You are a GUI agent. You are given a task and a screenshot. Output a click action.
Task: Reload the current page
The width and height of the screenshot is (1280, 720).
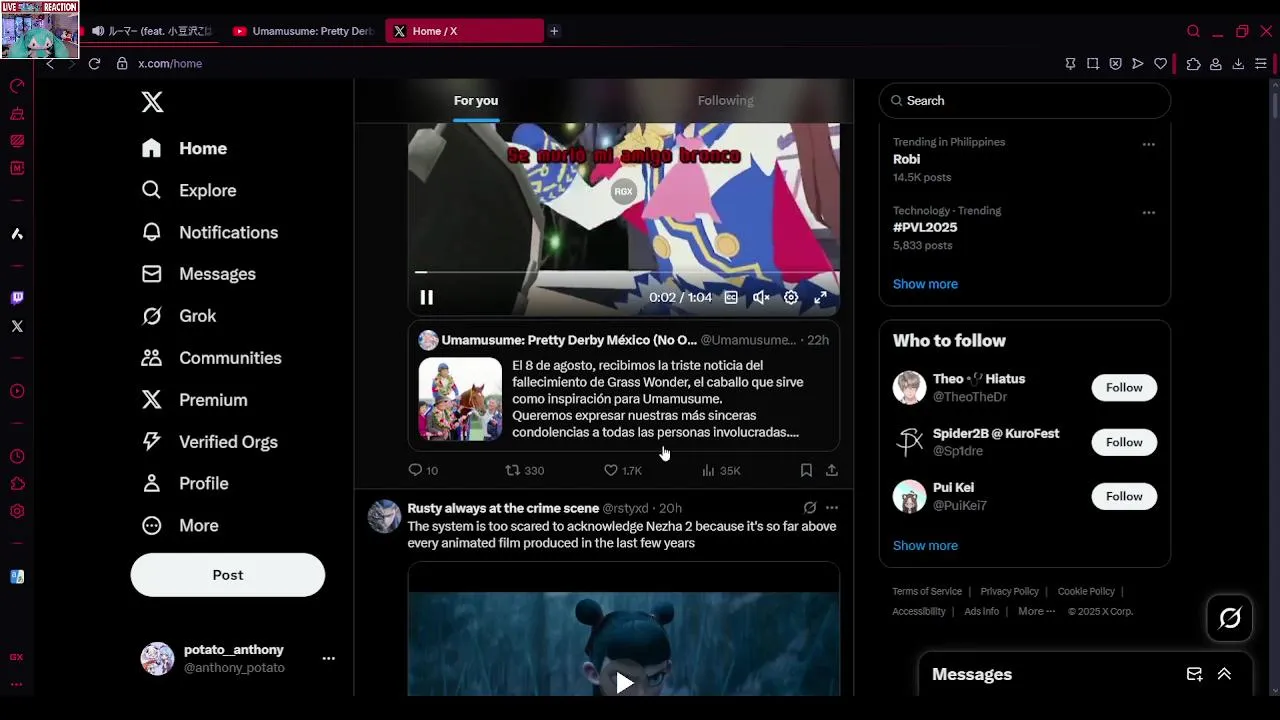coord(94,63)
